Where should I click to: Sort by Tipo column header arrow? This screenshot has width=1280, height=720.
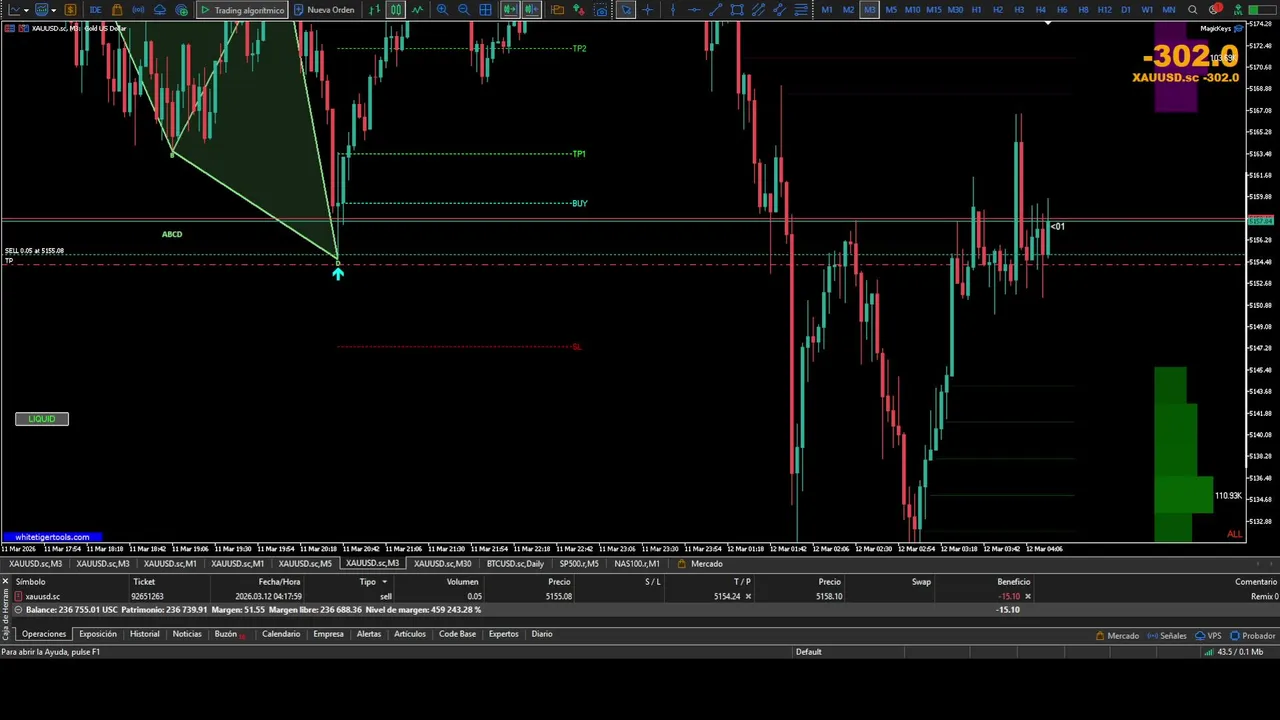[x=383, y=581]
